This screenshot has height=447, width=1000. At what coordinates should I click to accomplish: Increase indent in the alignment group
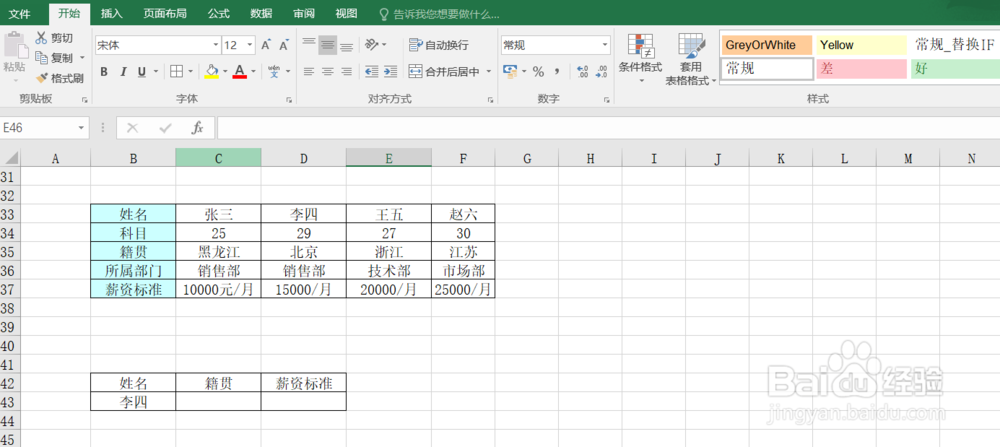click(390, 71)
